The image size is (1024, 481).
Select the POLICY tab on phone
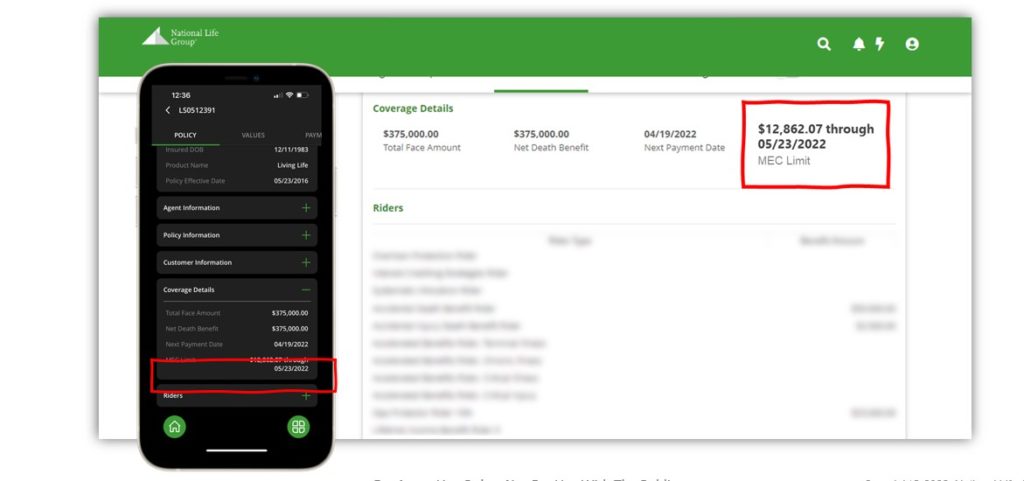(x=185, y=134)
